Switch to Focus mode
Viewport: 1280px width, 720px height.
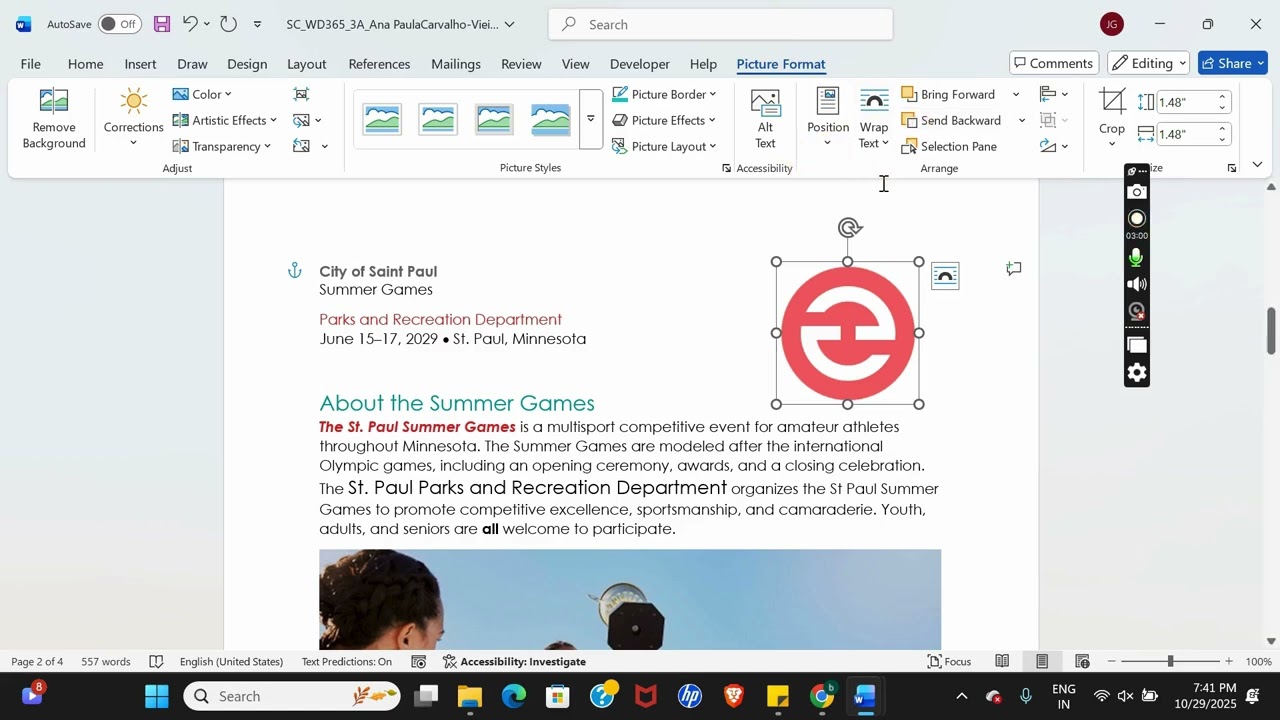click(949, 661)
